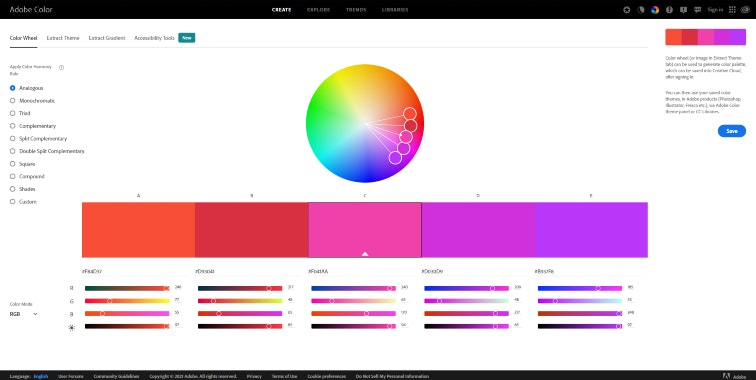Open Community Guidelines footer link

(116, 376)
